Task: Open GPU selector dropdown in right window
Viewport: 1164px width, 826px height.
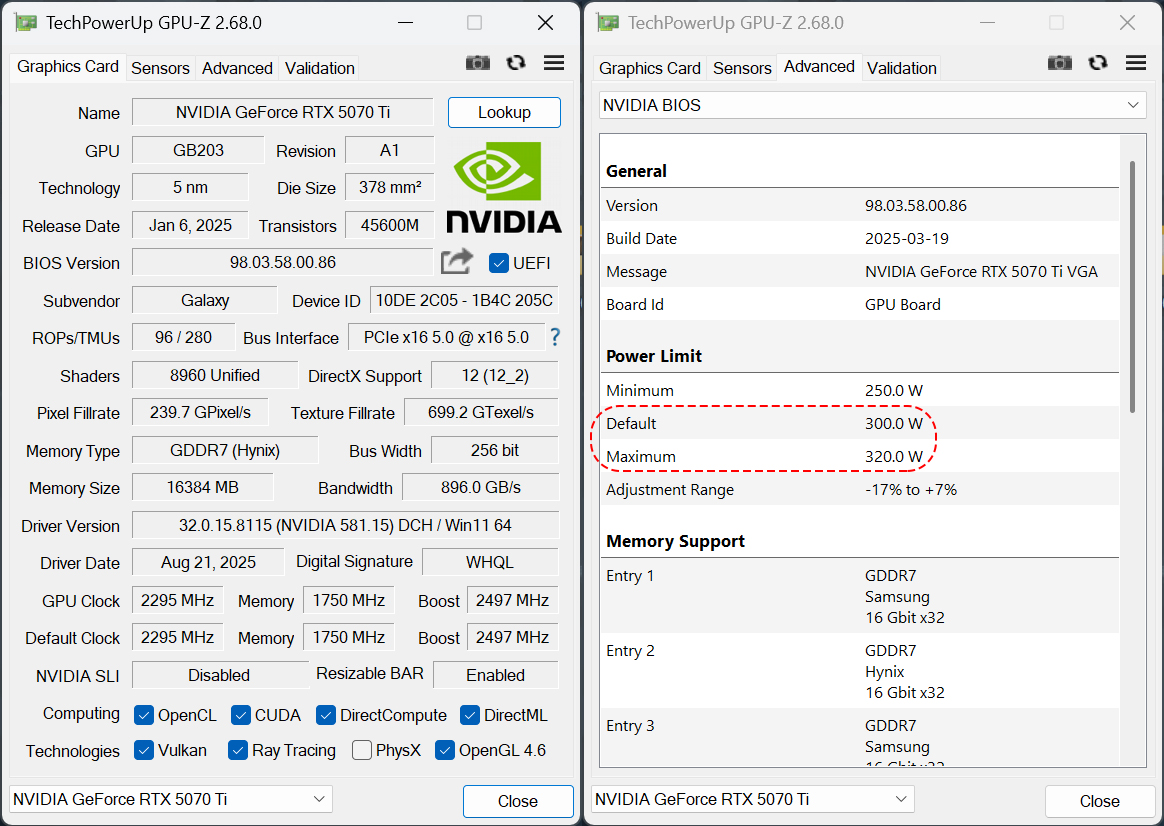Action: (753, 799)
